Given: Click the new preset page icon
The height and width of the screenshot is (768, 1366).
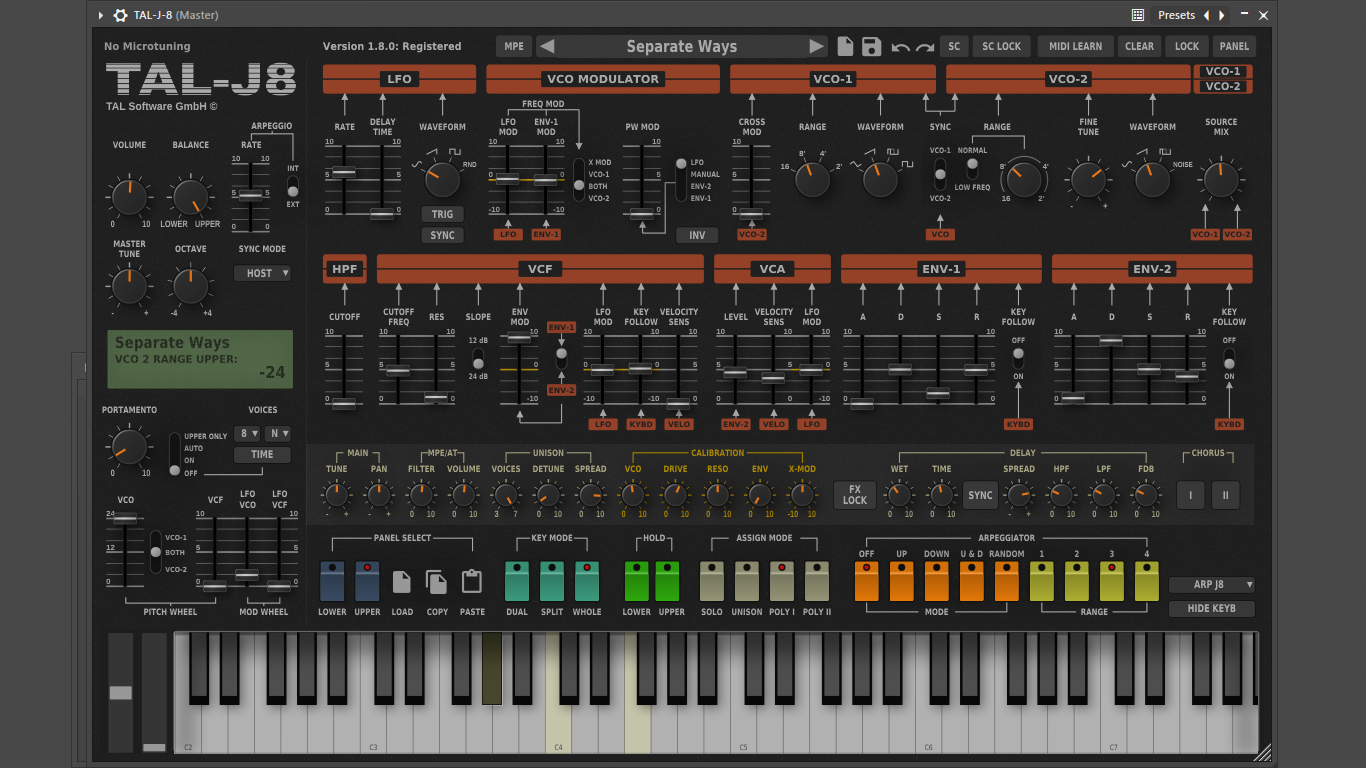Looking at the screenshot, I should click(x=845, y=46).
